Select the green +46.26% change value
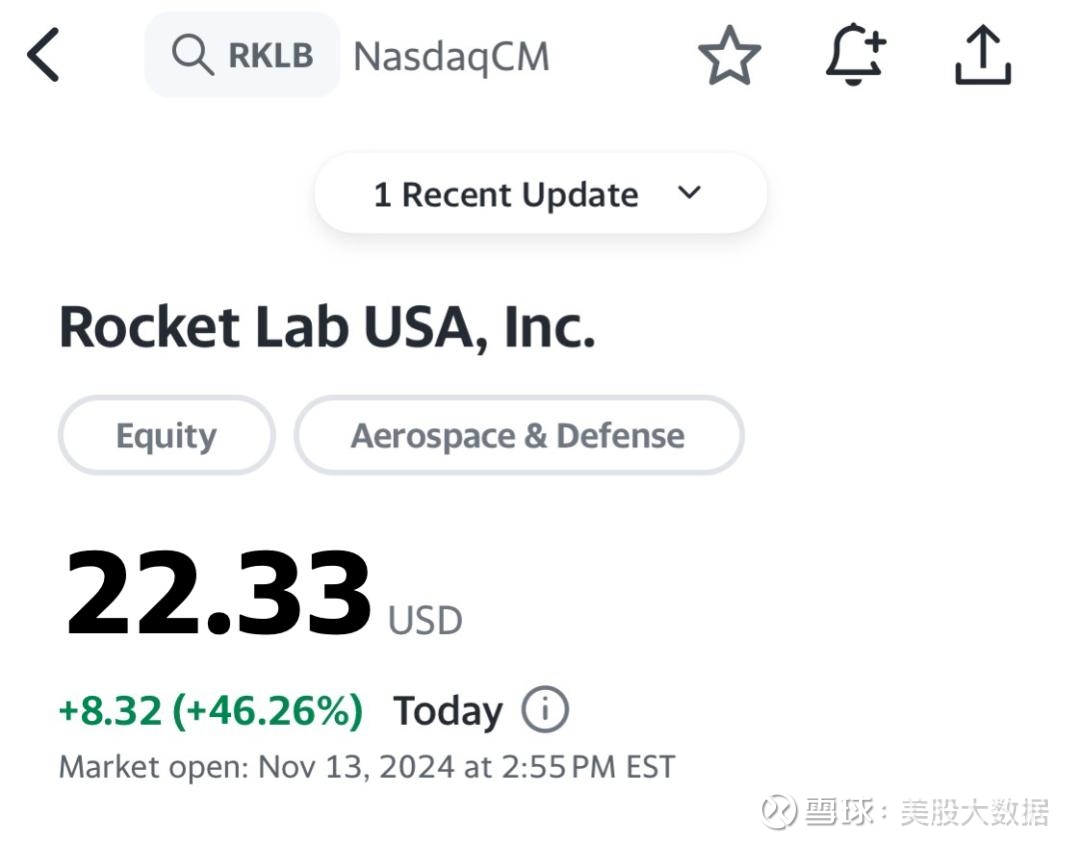The width and height of the screenshot is (1080, 845). [268, 710]
